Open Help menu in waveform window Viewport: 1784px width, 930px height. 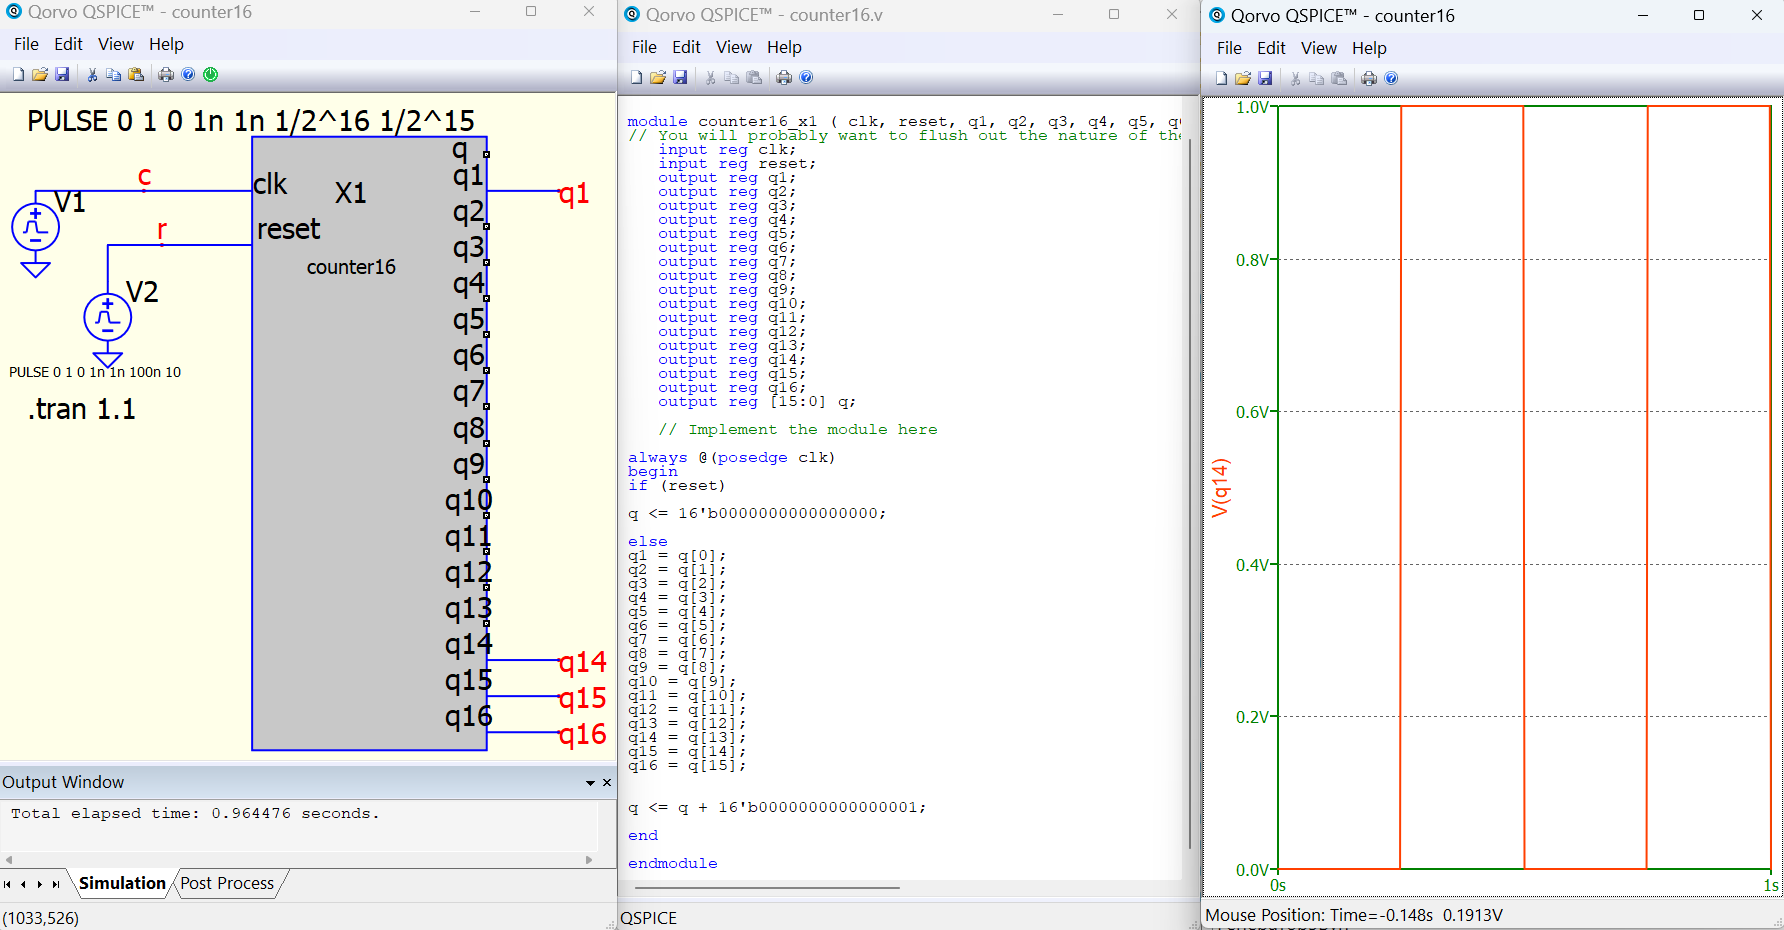pos(1369,48)
